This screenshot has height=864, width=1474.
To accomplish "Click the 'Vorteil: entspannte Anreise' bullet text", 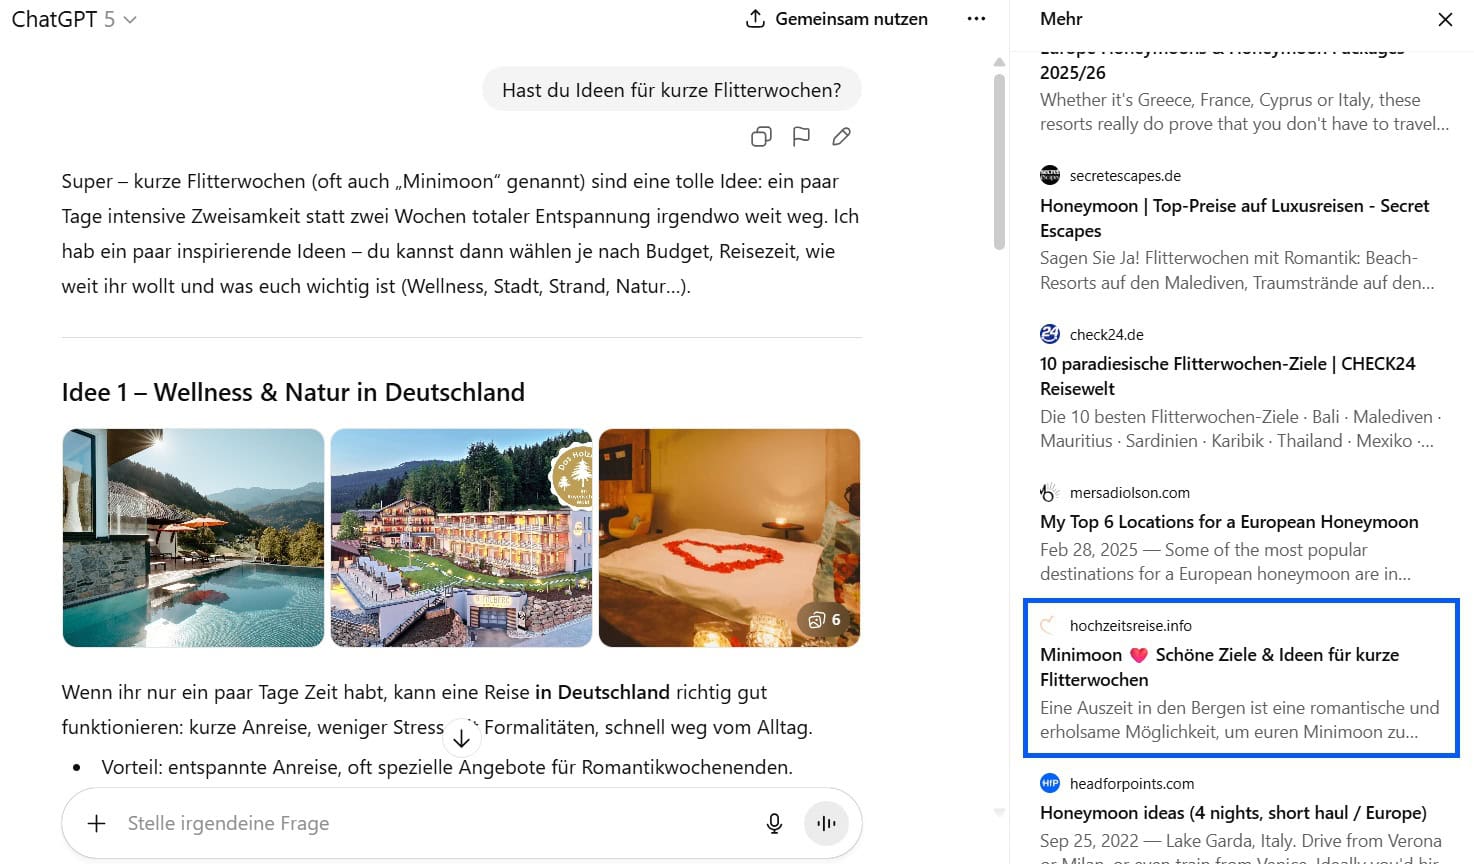I will 447,767.
